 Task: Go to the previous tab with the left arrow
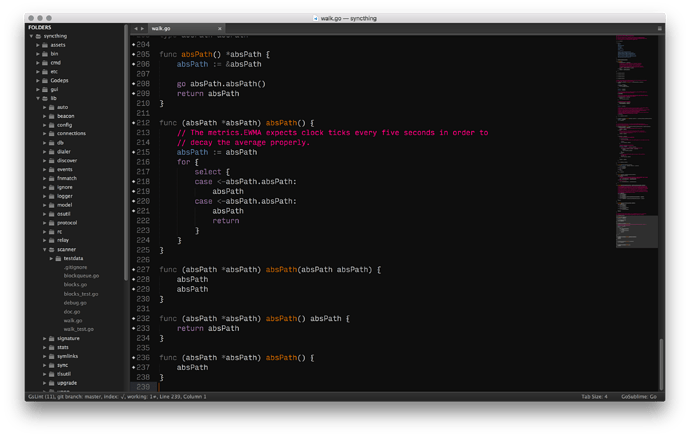pyautogui.click(x=136, y=29)
